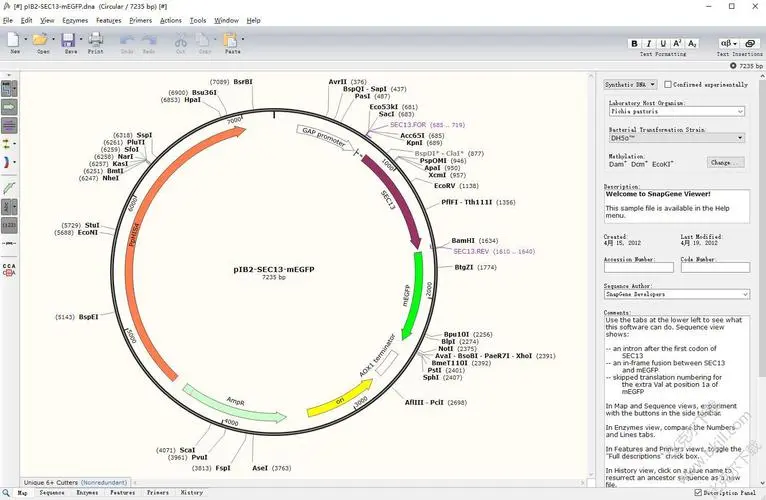Click the Print icon
766x500 pixels.
point(95,40)
